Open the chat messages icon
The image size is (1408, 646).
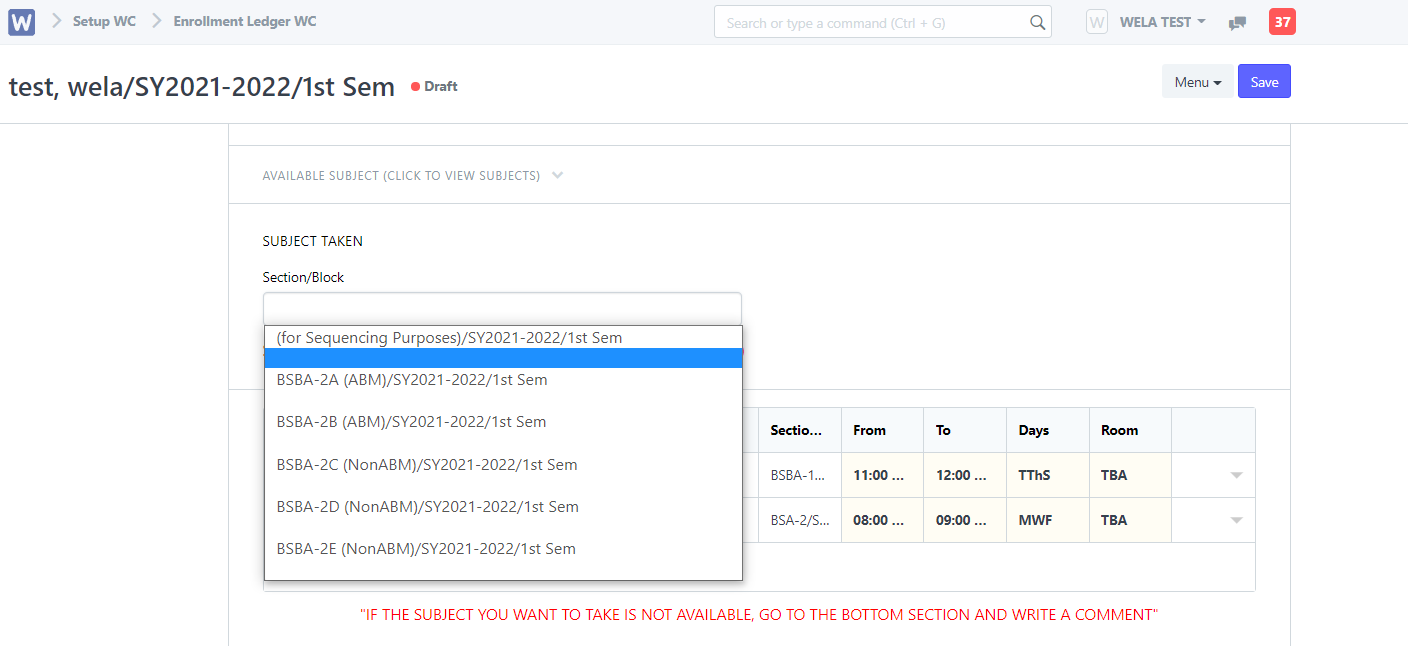[x=1237, y=21]
